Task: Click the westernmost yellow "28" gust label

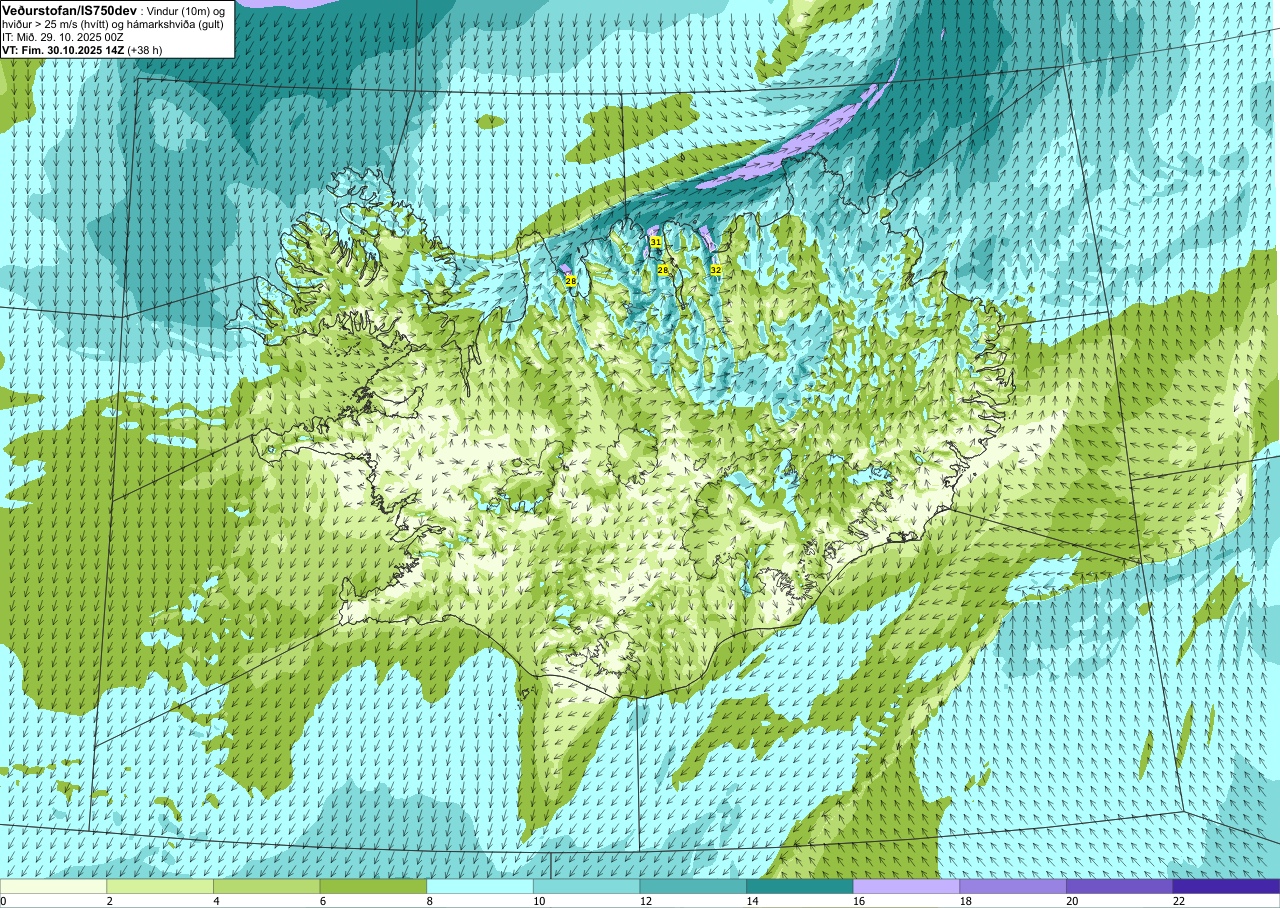Action: click(x=570, y=281)
